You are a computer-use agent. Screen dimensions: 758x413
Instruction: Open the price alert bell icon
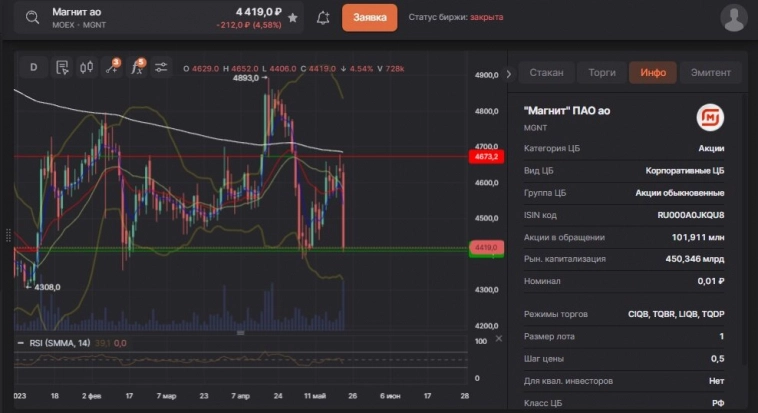323,18
